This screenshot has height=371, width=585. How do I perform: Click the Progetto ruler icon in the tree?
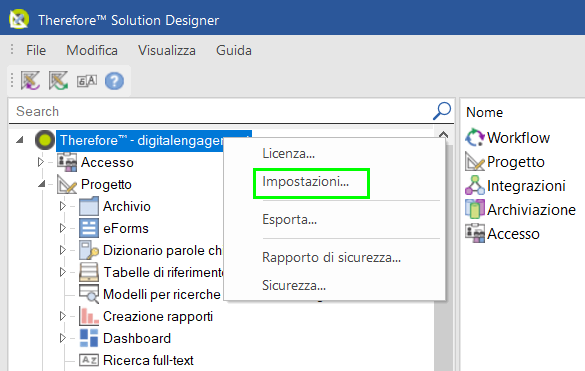(67, 184)
